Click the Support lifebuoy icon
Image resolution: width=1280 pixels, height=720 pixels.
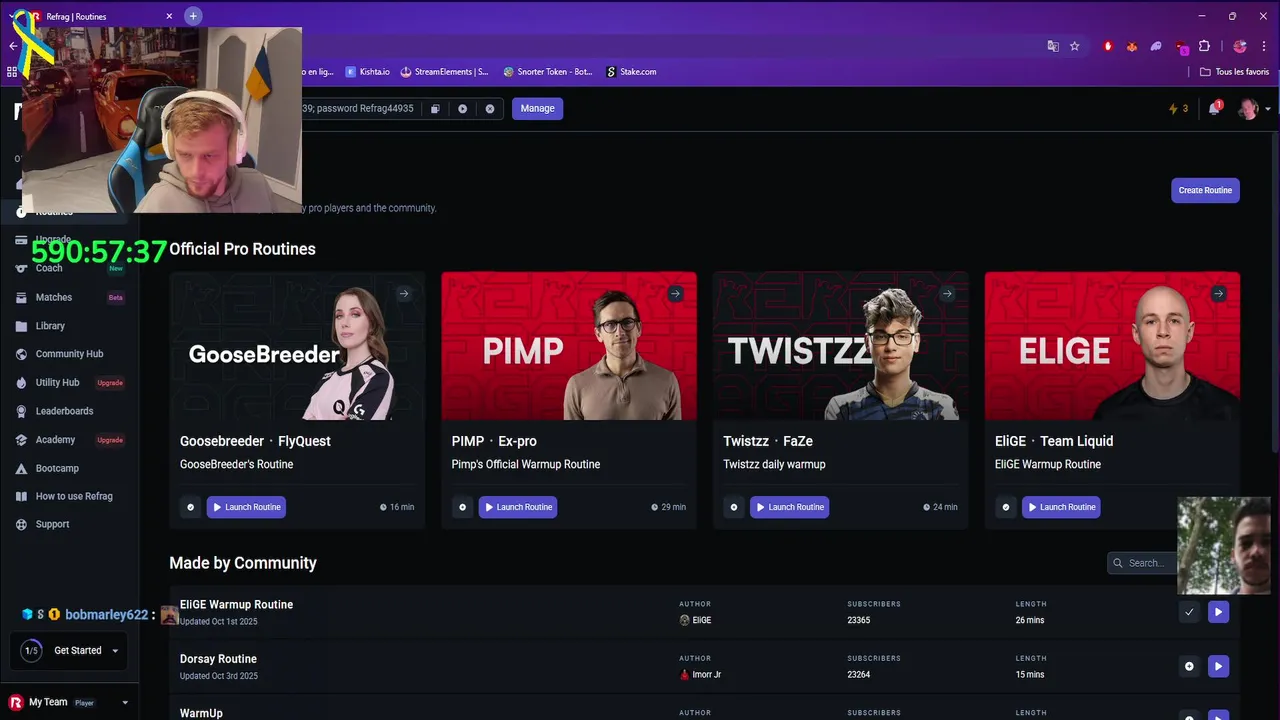[x=21, y=525]
